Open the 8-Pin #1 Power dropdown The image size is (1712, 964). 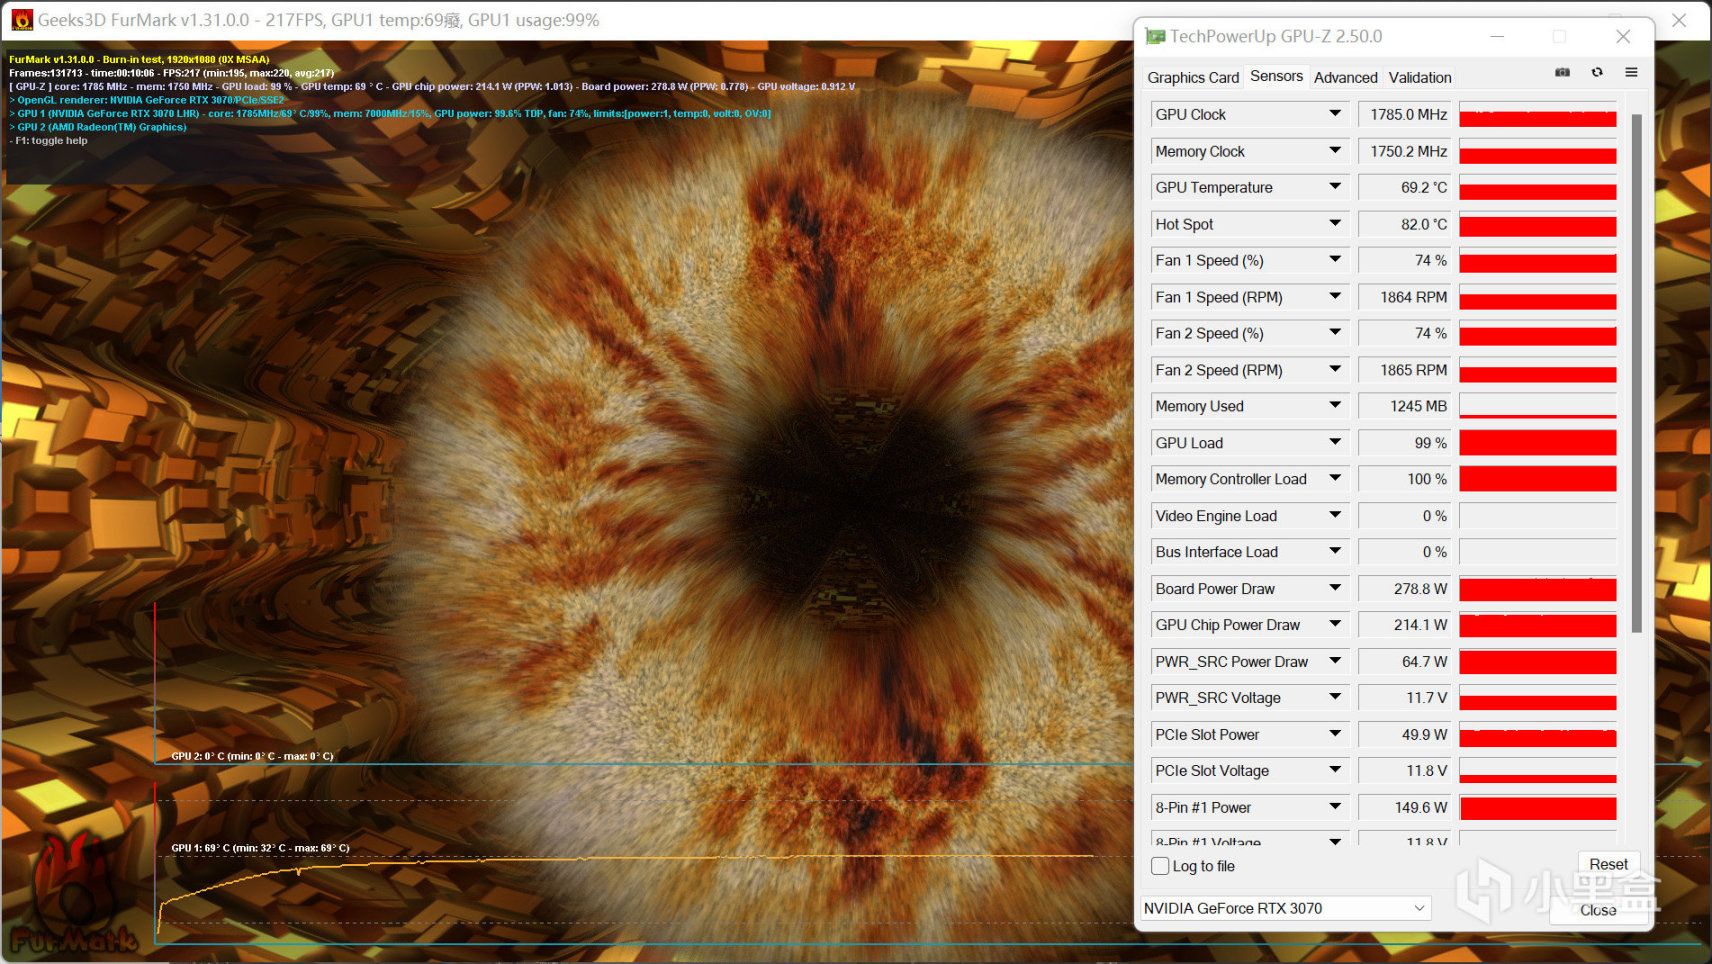(1335, 808)
